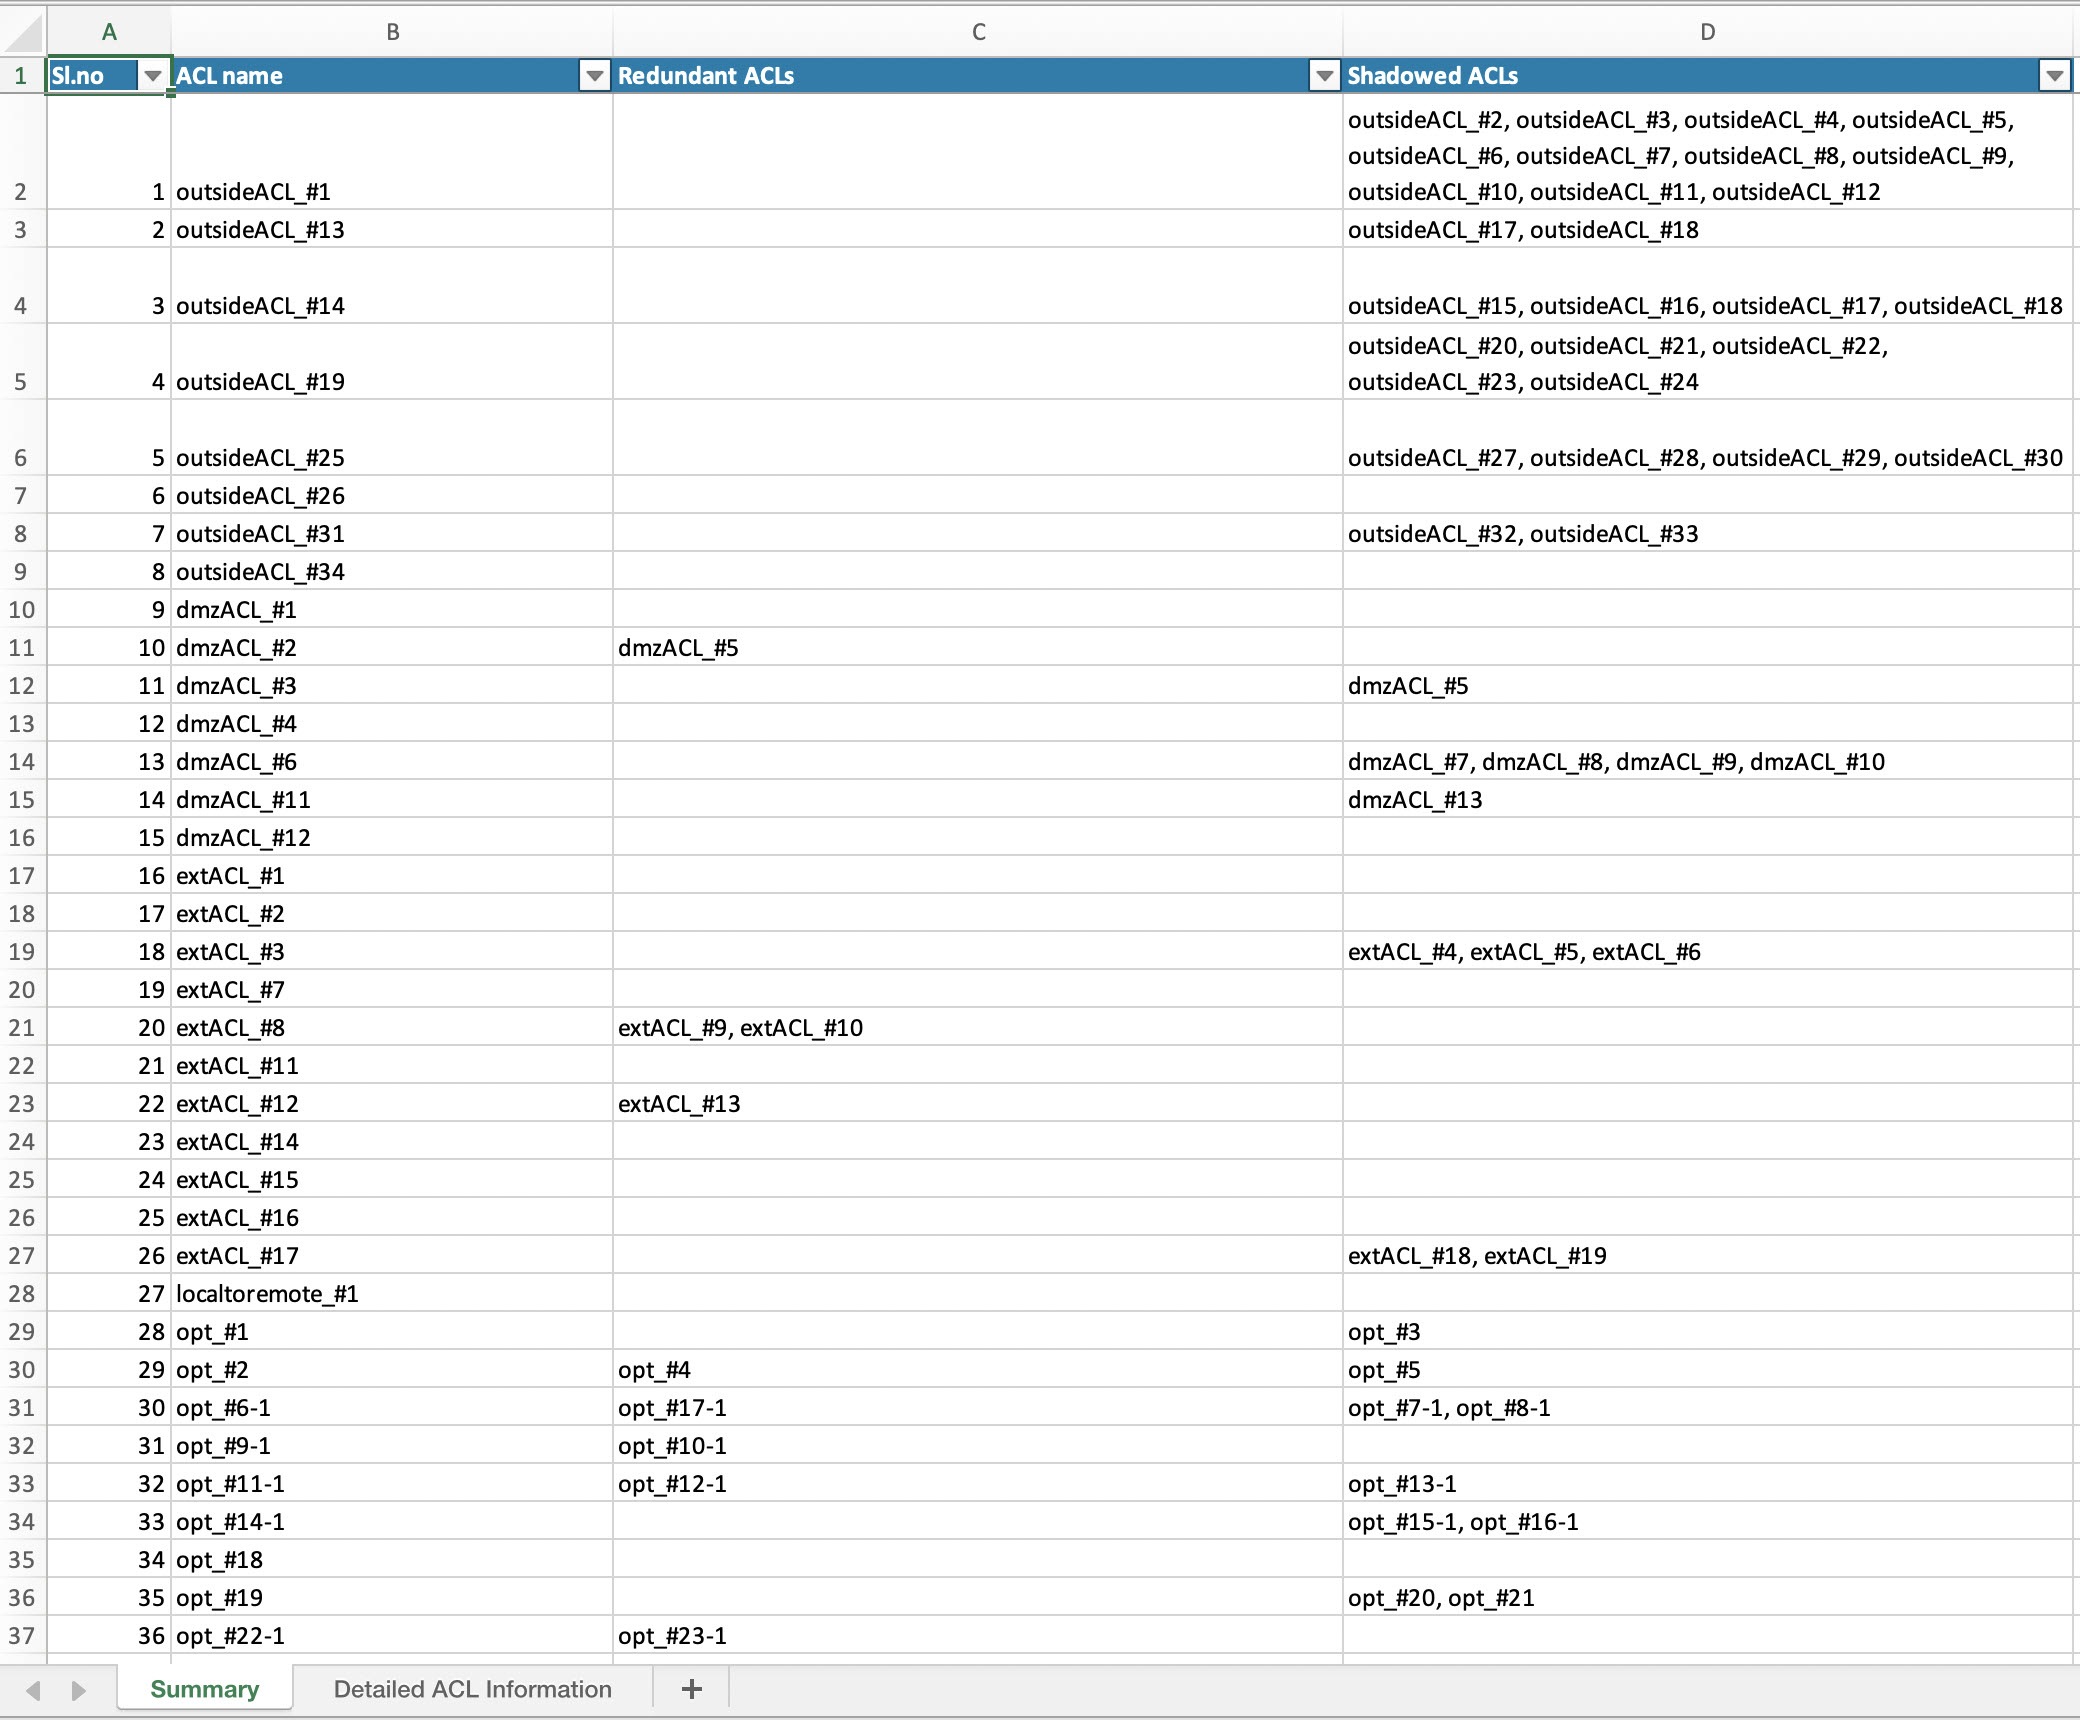Select column header B

(x=393, y=31)
